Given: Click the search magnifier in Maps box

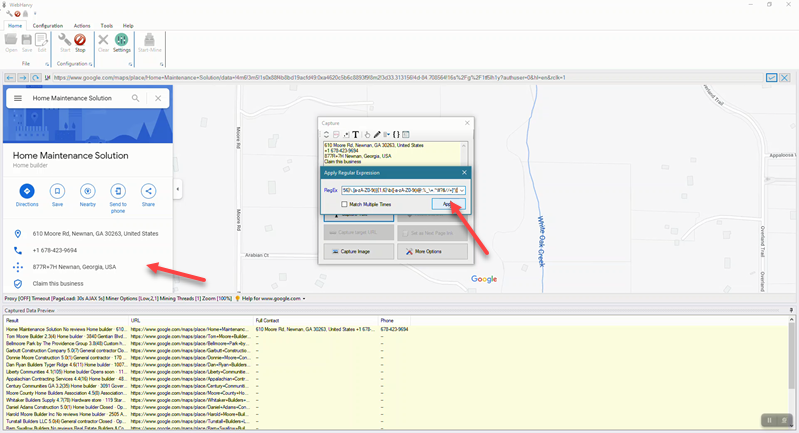Looking at the screenshot, I should coord(136,99).
